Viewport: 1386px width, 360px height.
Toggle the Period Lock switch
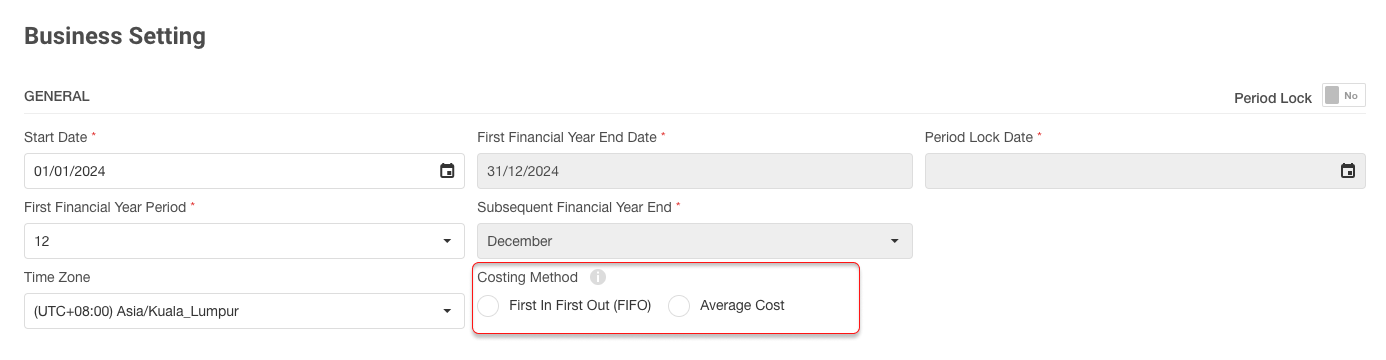(1344, 96)
